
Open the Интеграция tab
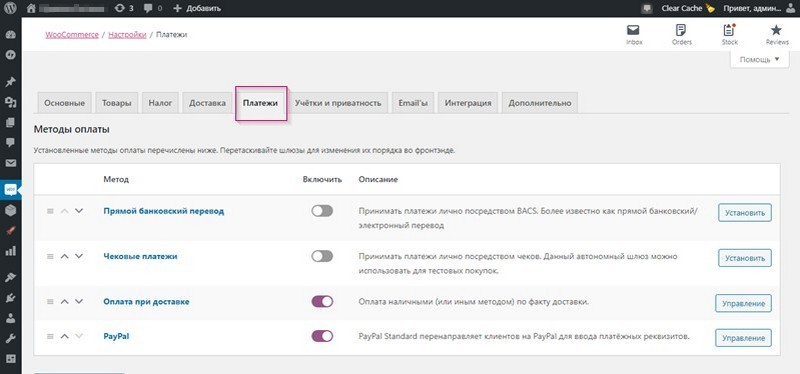(x=468, y=103)
